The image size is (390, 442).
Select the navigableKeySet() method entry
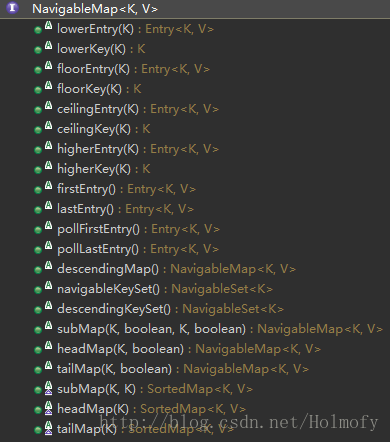click(x=165, y=289)
